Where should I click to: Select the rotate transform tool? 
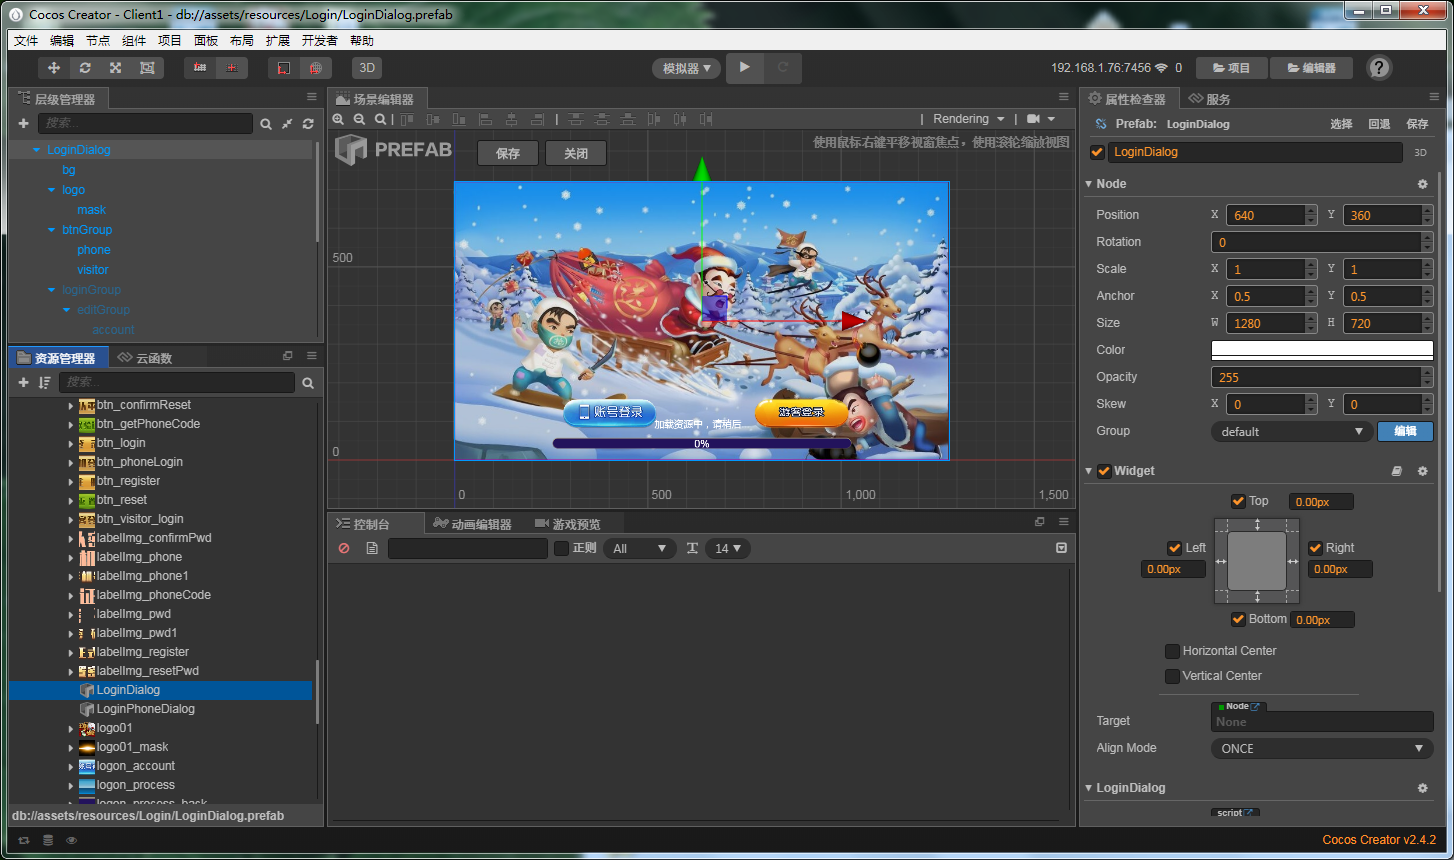(85, 68)
